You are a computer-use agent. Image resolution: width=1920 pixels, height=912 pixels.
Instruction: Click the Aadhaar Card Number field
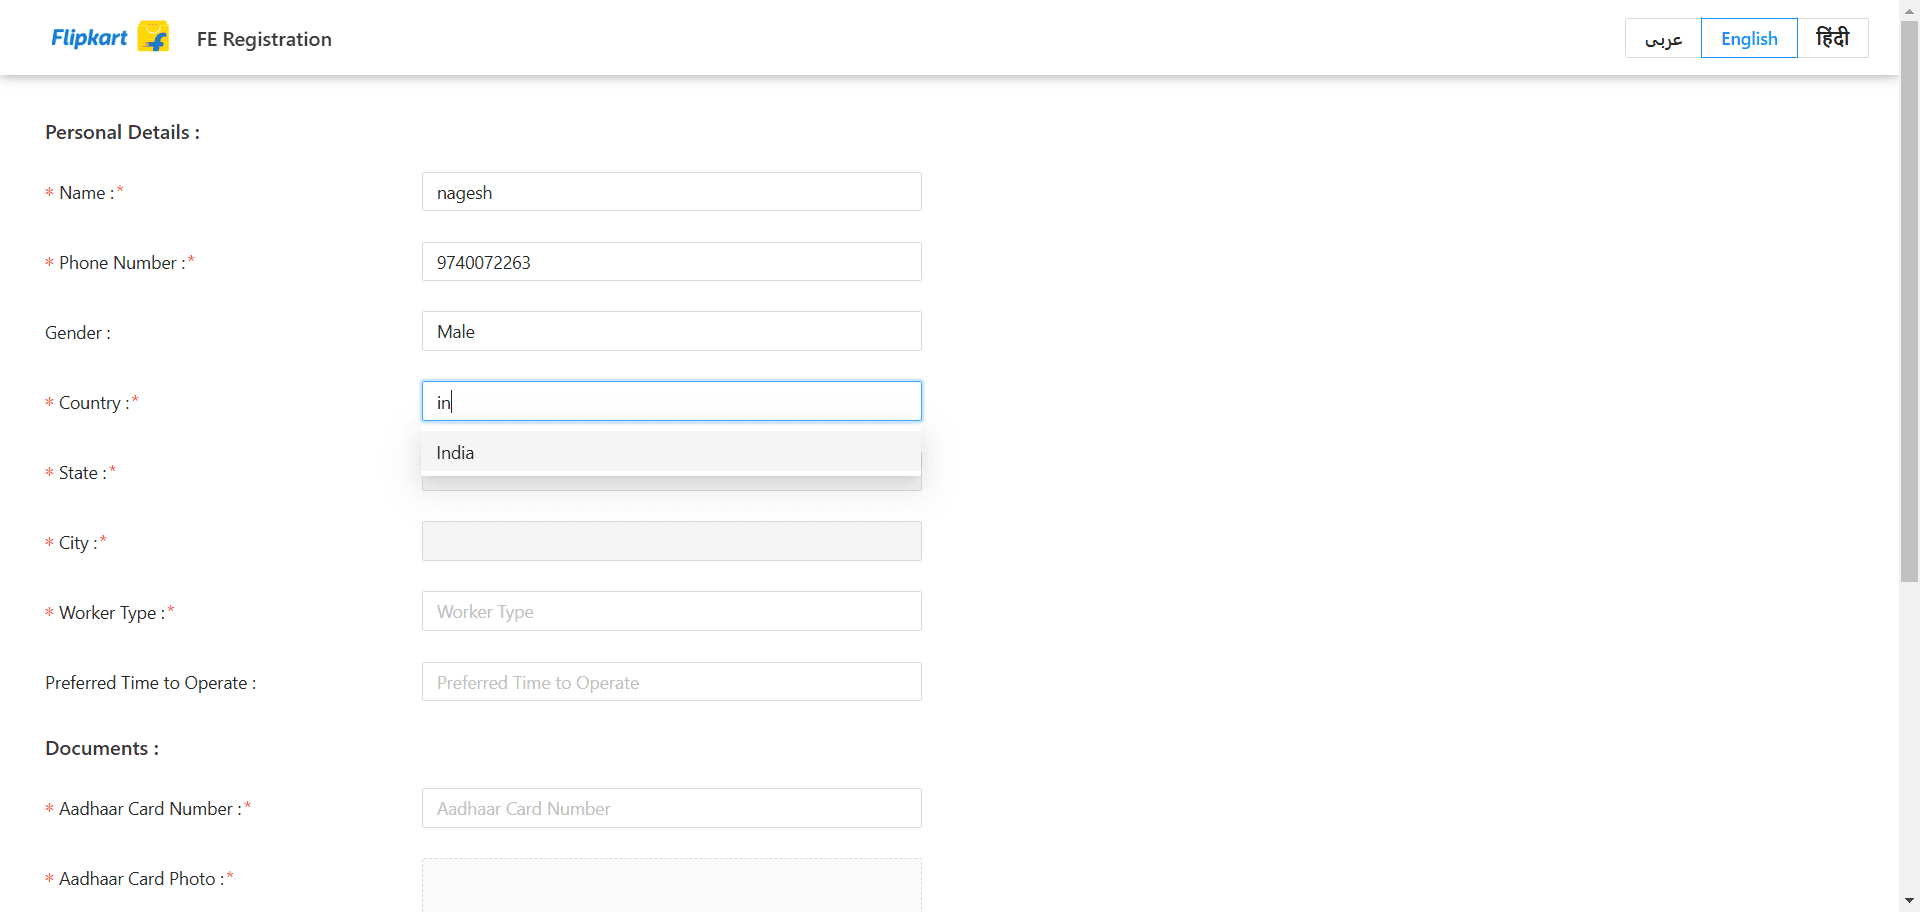pyautogui.click(x=672, y=808)
